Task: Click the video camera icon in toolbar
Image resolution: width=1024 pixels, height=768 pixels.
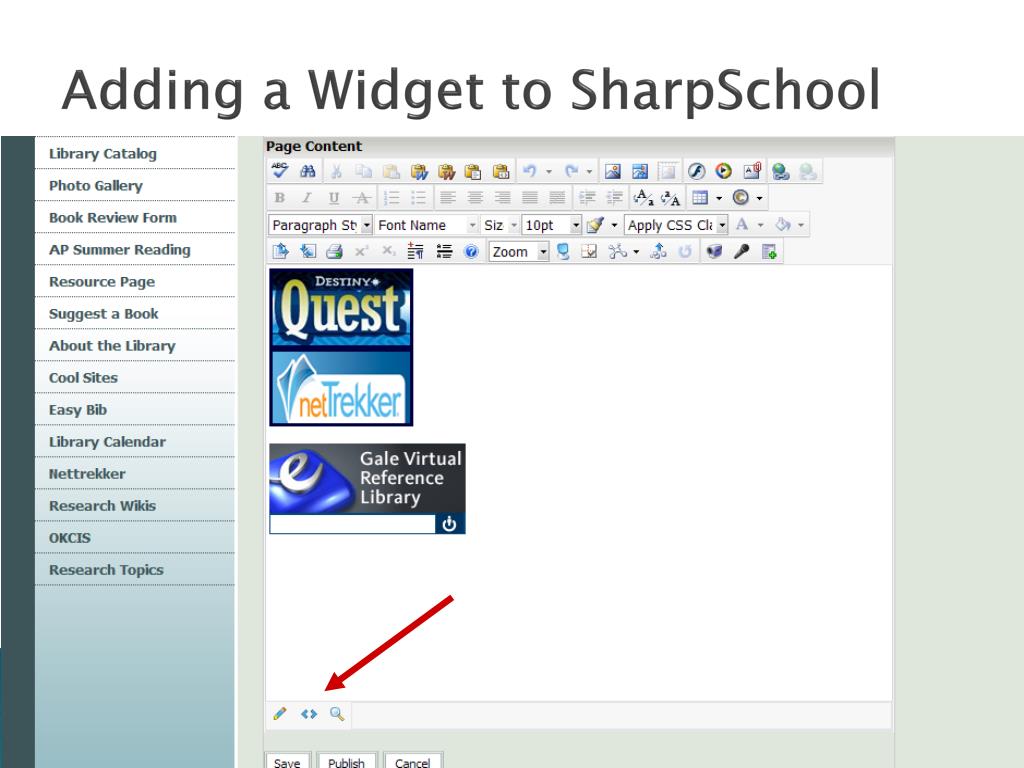Action: 714,251
